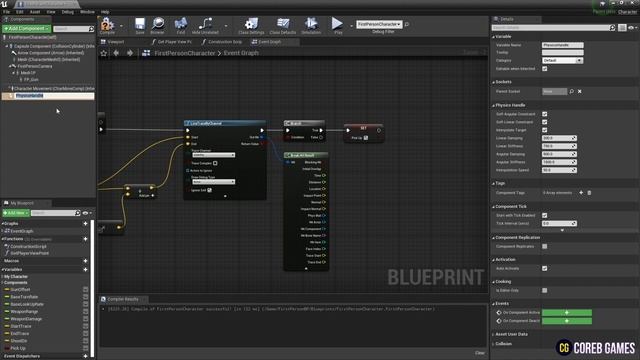Click the Interpolation Speed value field
Image resolution: width=640 pixels, height=360 pixels.
point(559,170)
